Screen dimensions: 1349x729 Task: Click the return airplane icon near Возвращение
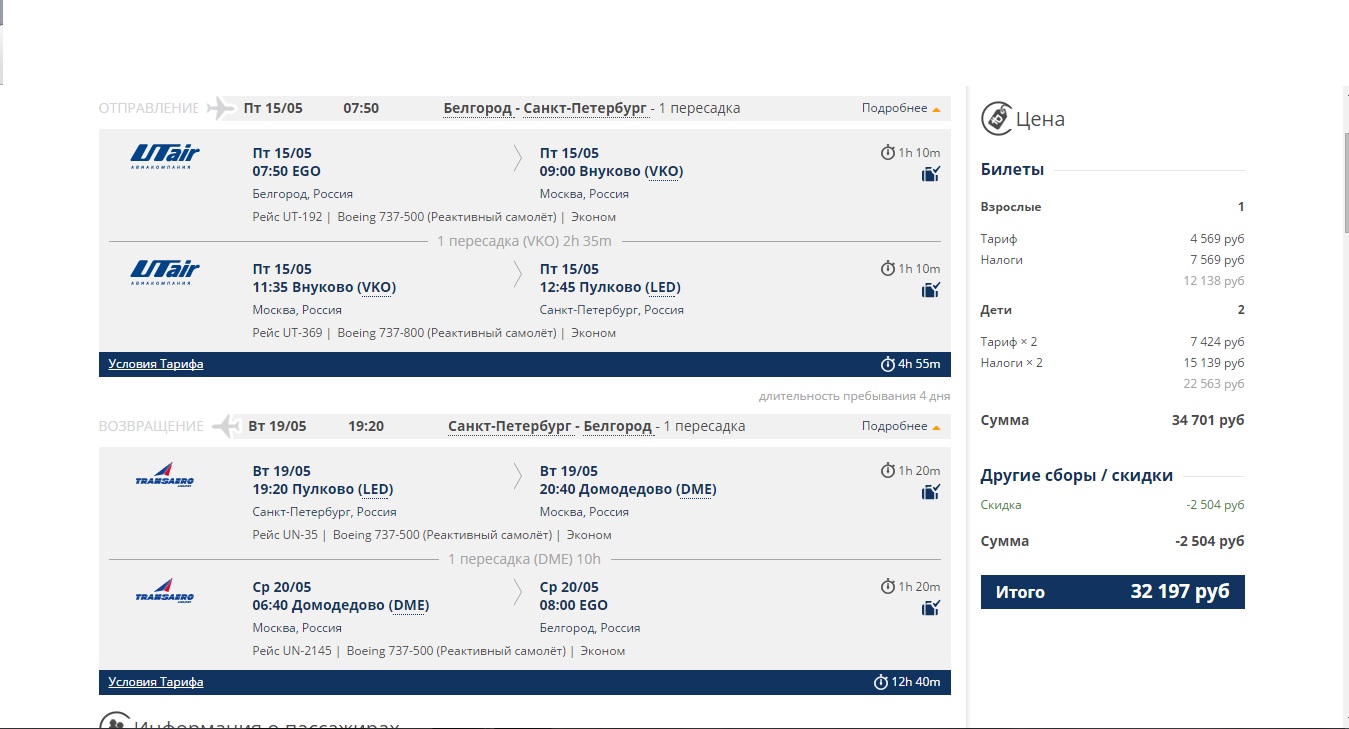click(x=226, y=426)
